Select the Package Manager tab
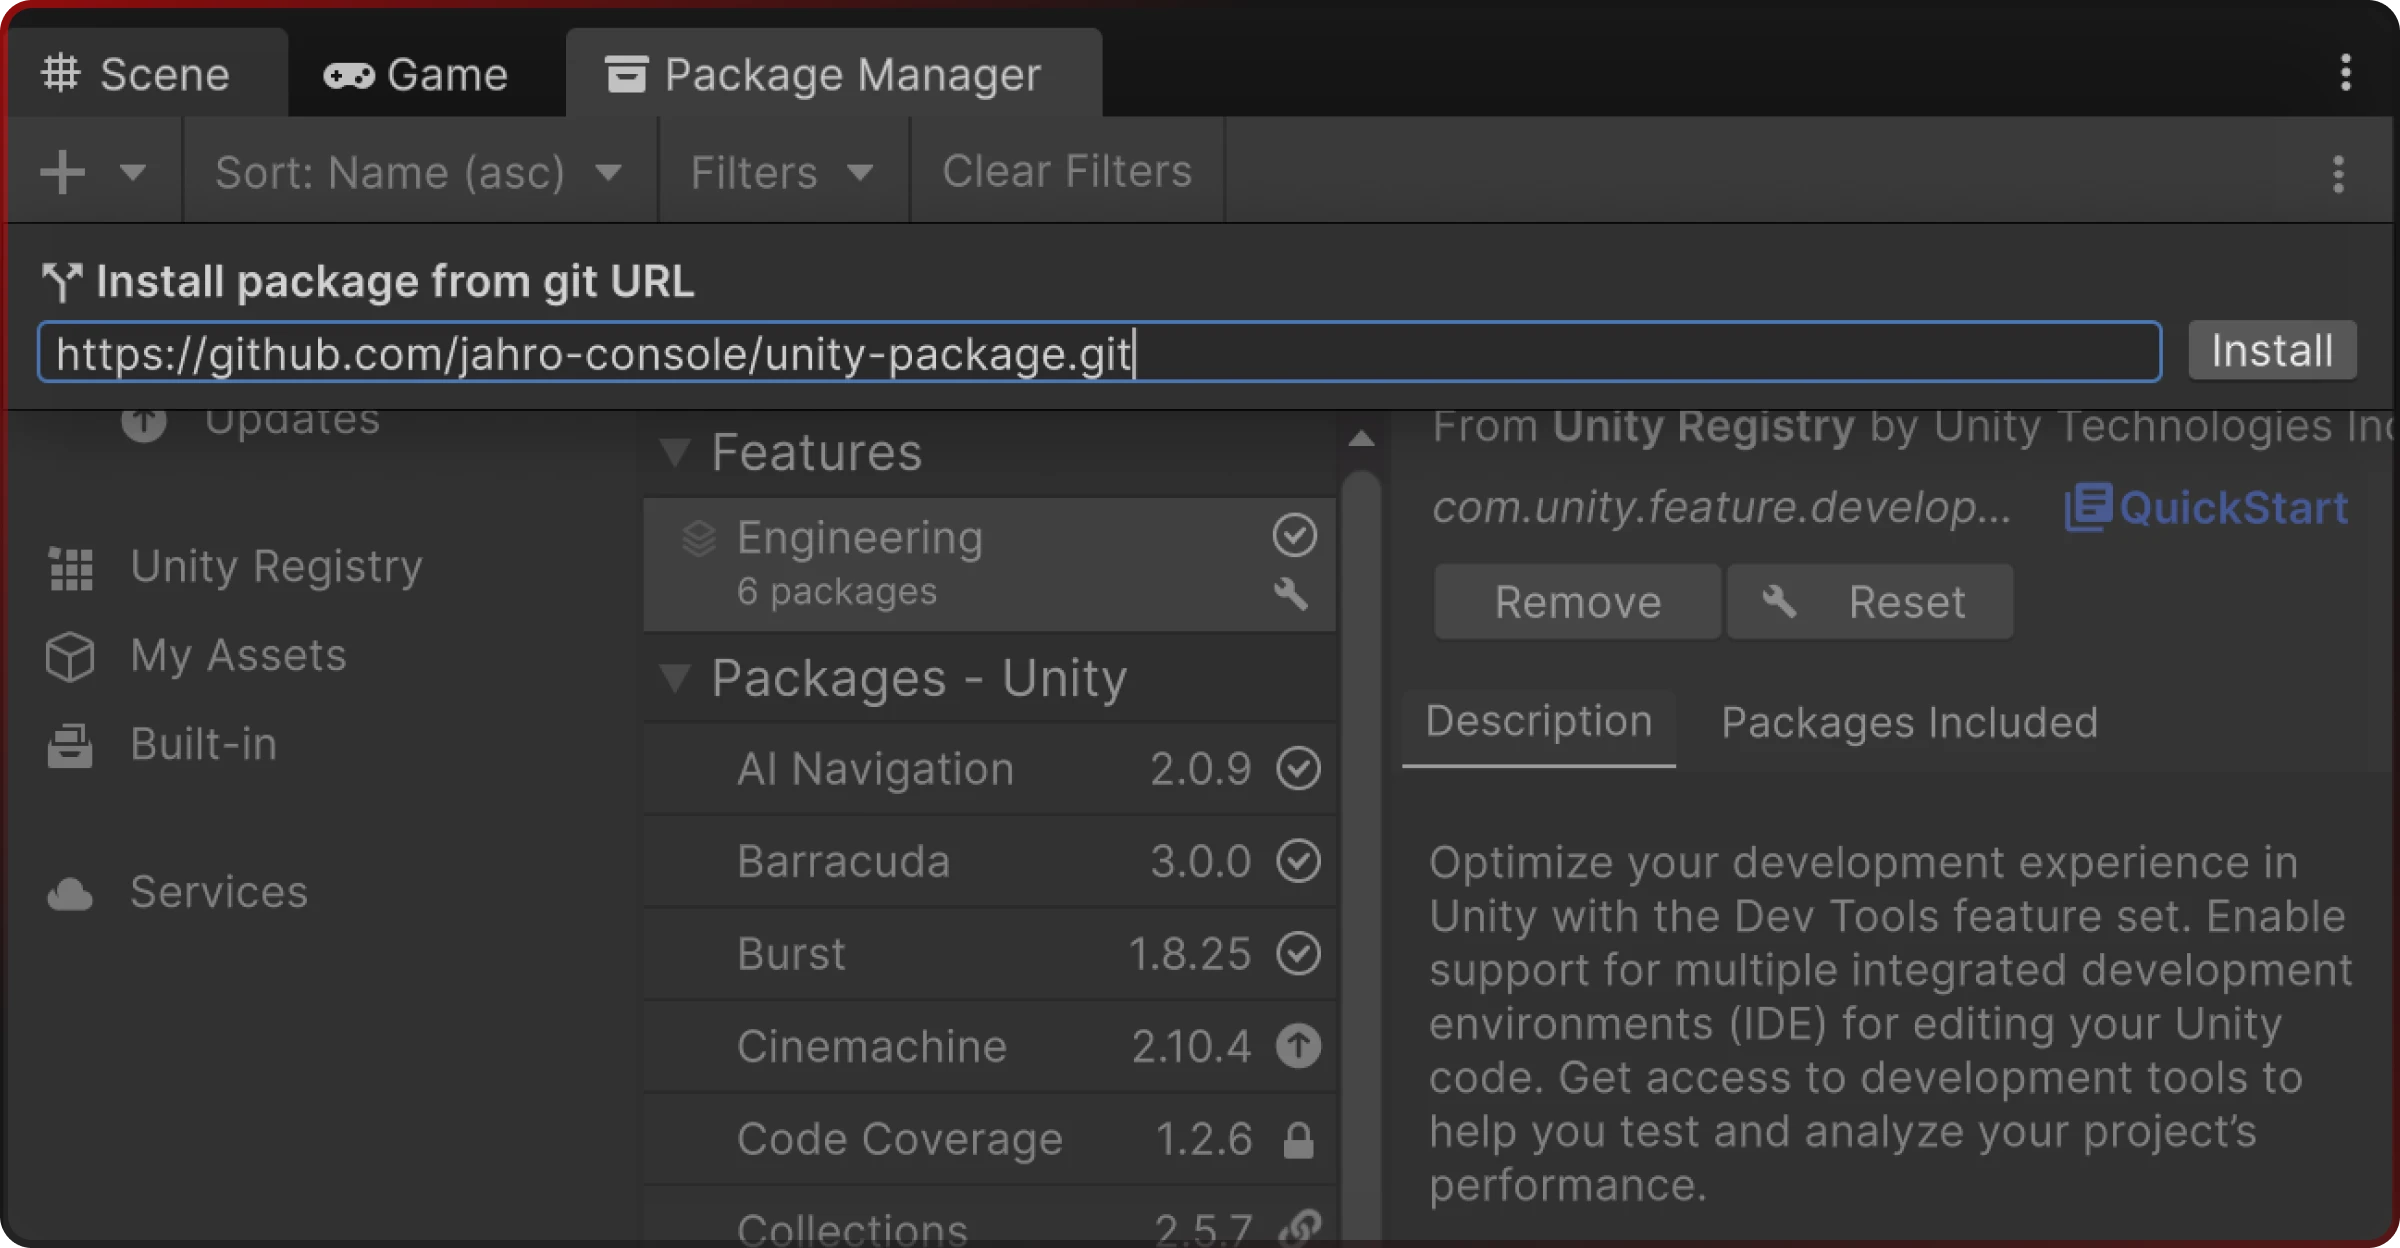The image size is (2400, 1248). tap(833, 75)
